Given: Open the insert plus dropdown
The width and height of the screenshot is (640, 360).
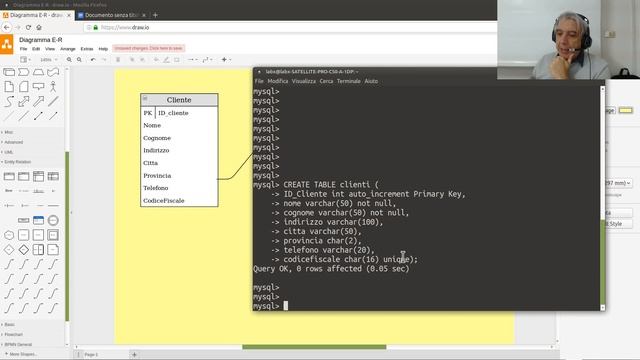Looking at the screenshot, I should 226,60.
